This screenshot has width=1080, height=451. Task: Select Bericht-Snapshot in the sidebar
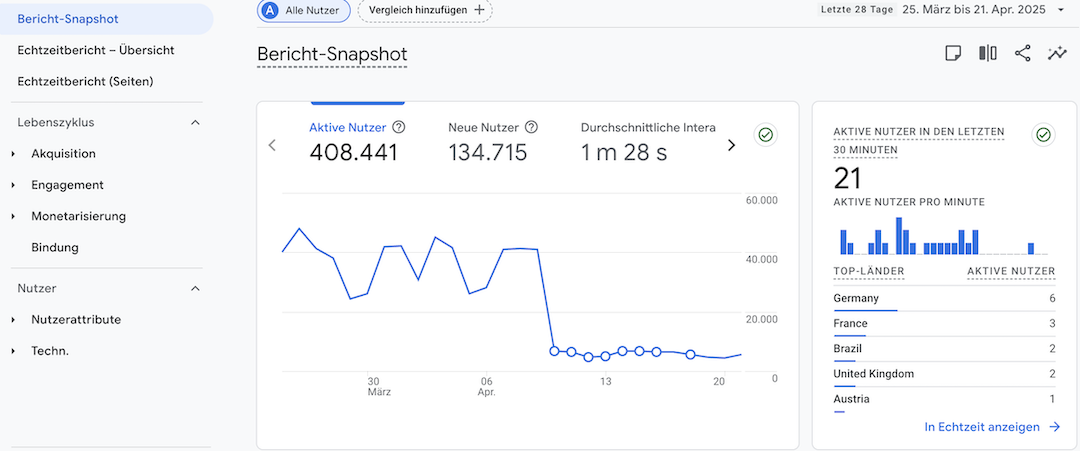pos(107,19)
